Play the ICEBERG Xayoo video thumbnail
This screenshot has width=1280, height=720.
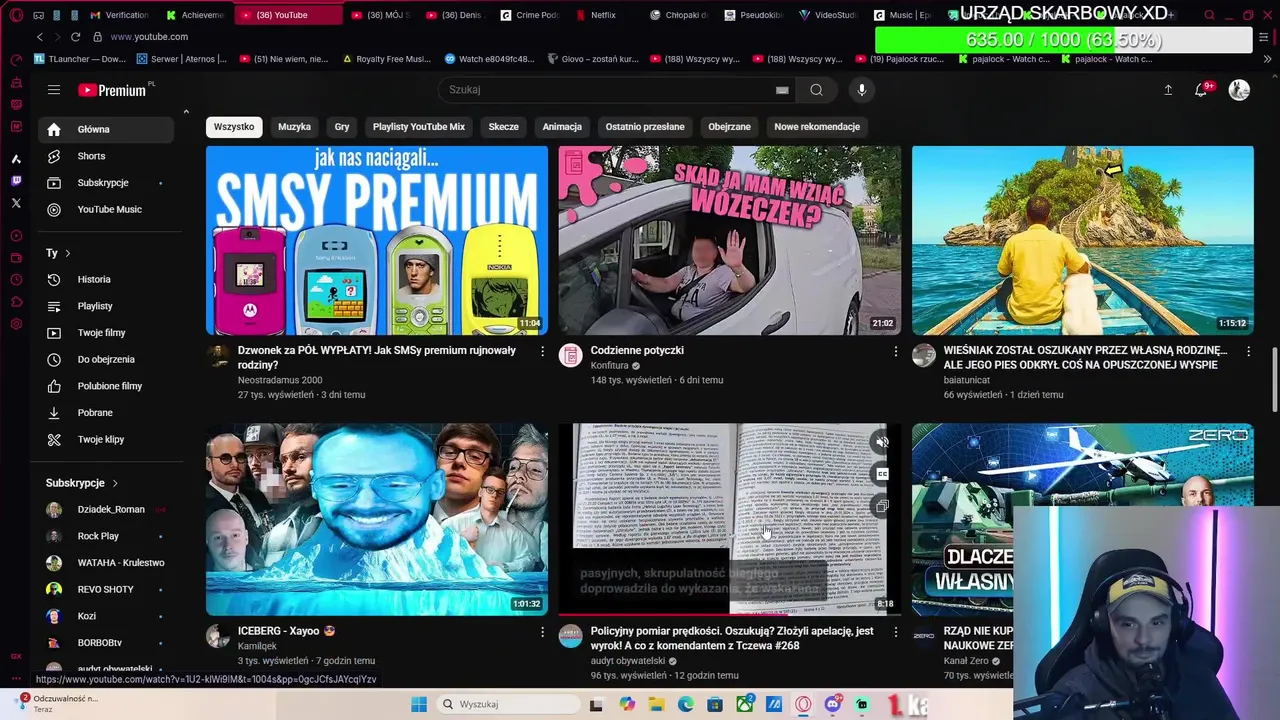coord(377,519)
